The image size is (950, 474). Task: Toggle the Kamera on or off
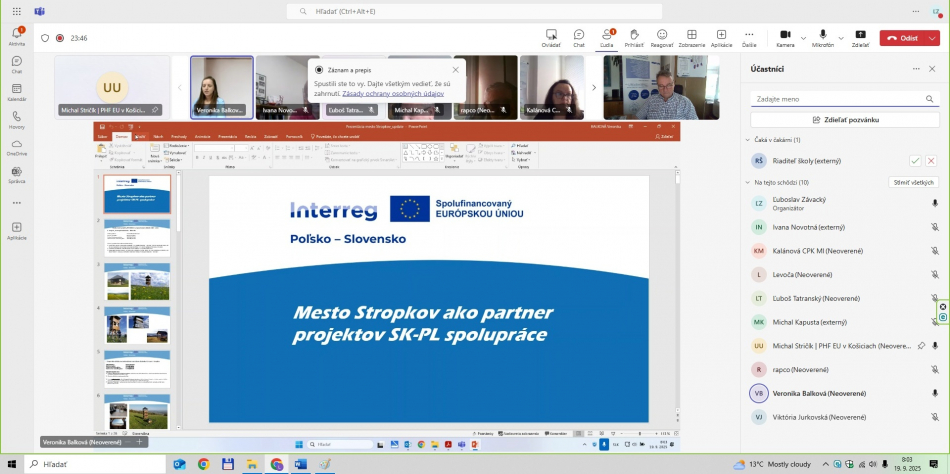tap(785, 37)
